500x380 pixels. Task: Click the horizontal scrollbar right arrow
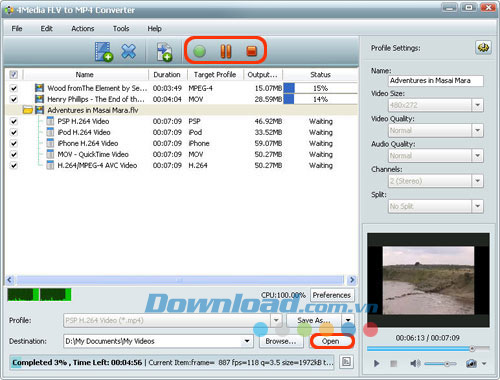(352, 280)
